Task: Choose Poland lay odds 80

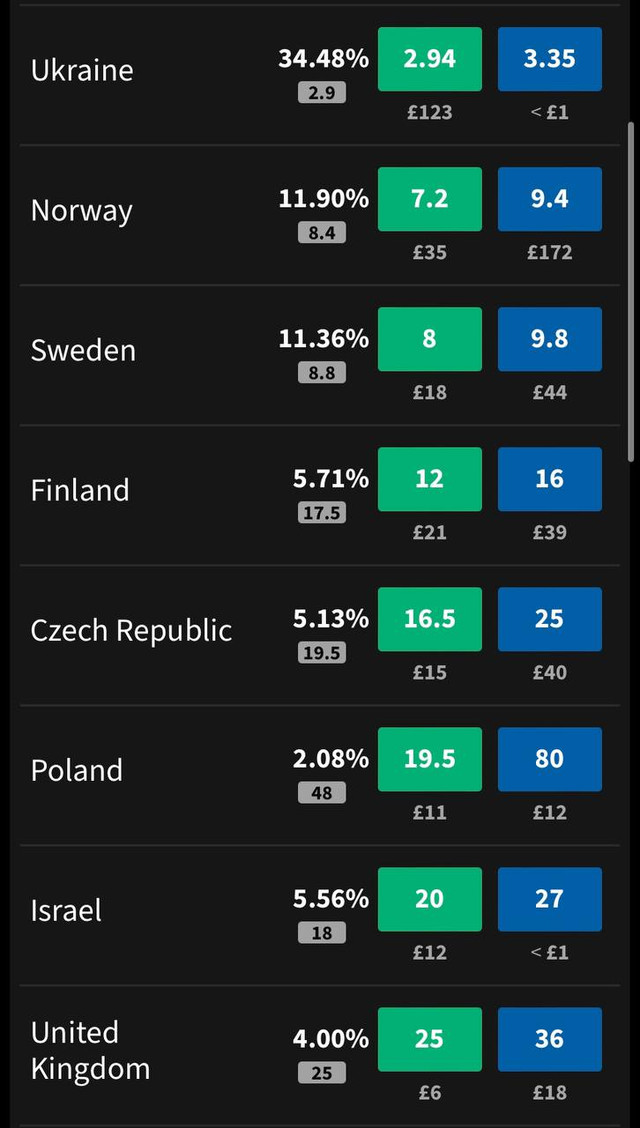Action: coord(549,759)
